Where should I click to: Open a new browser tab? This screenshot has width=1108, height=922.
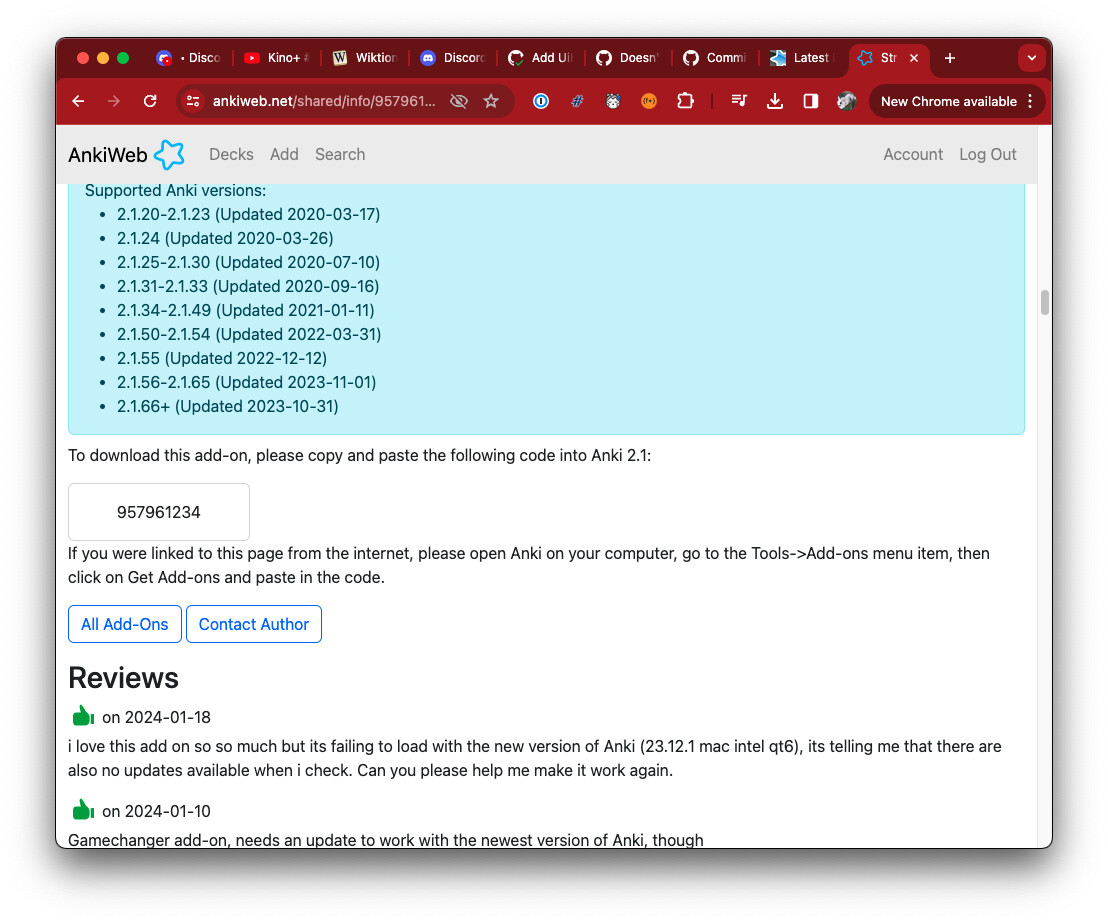pos(950,58)
